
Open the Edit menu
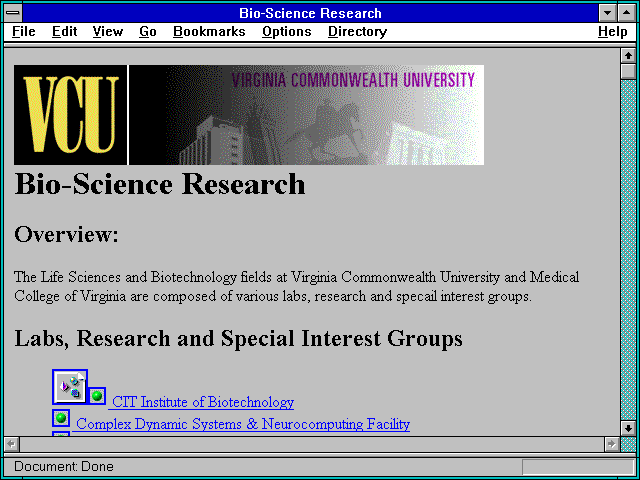coord(64,31)
